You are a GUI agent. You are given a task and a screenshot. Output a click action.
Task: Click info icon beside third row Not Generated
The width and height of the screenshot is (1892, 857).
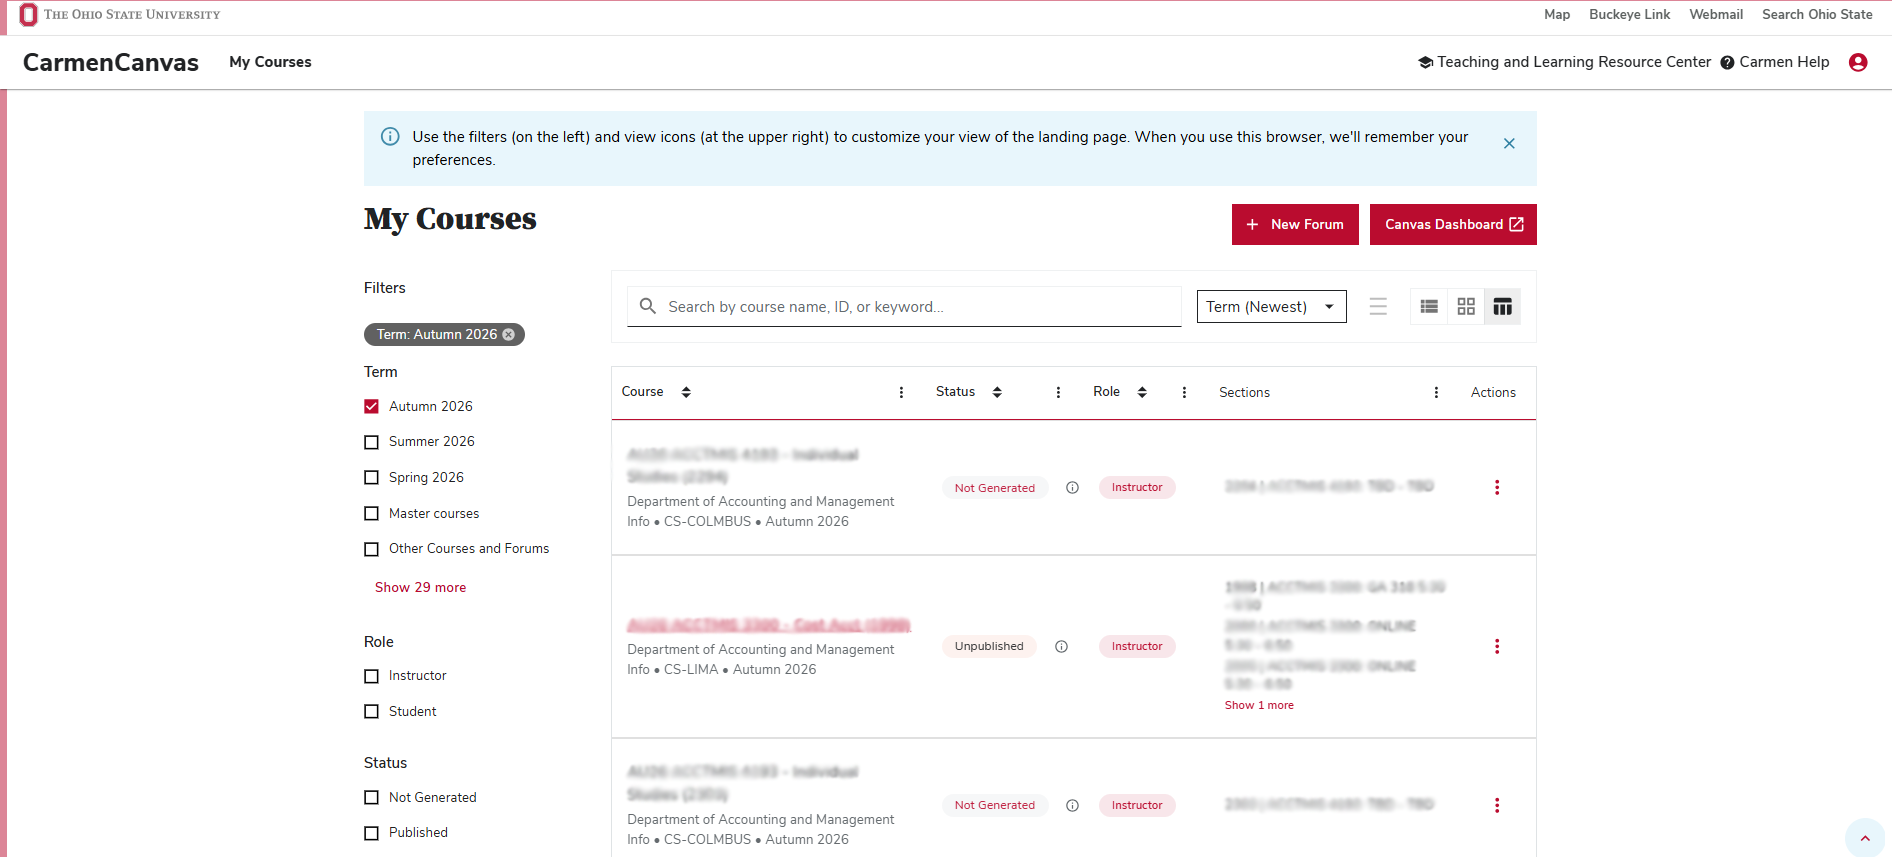(1072, 806)
